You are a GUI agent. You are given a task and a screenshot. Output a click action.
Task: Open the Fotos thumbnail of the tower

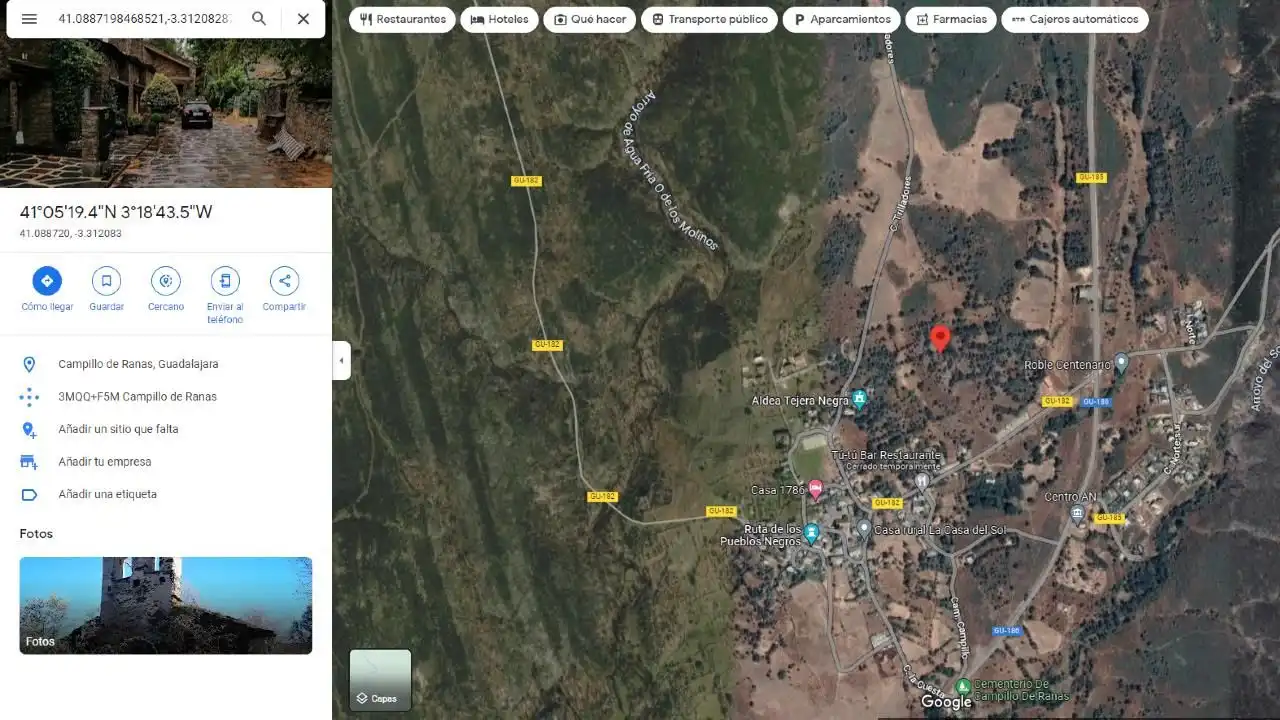(166, 605)
